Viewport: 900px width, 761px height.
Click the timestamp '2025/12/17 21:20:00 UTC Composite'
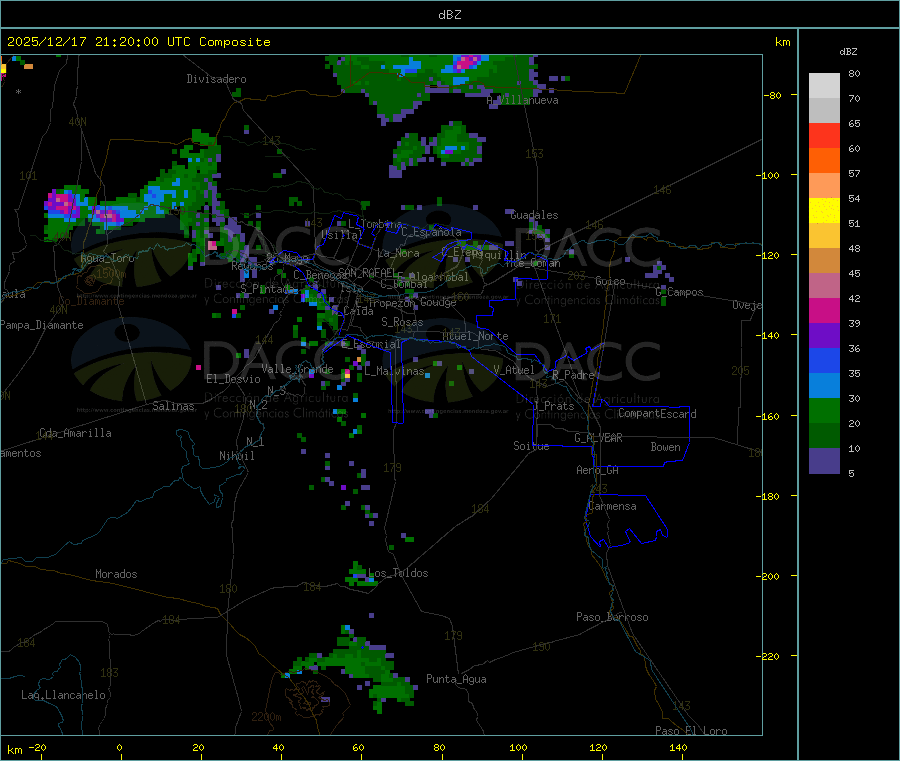(138, 42)
